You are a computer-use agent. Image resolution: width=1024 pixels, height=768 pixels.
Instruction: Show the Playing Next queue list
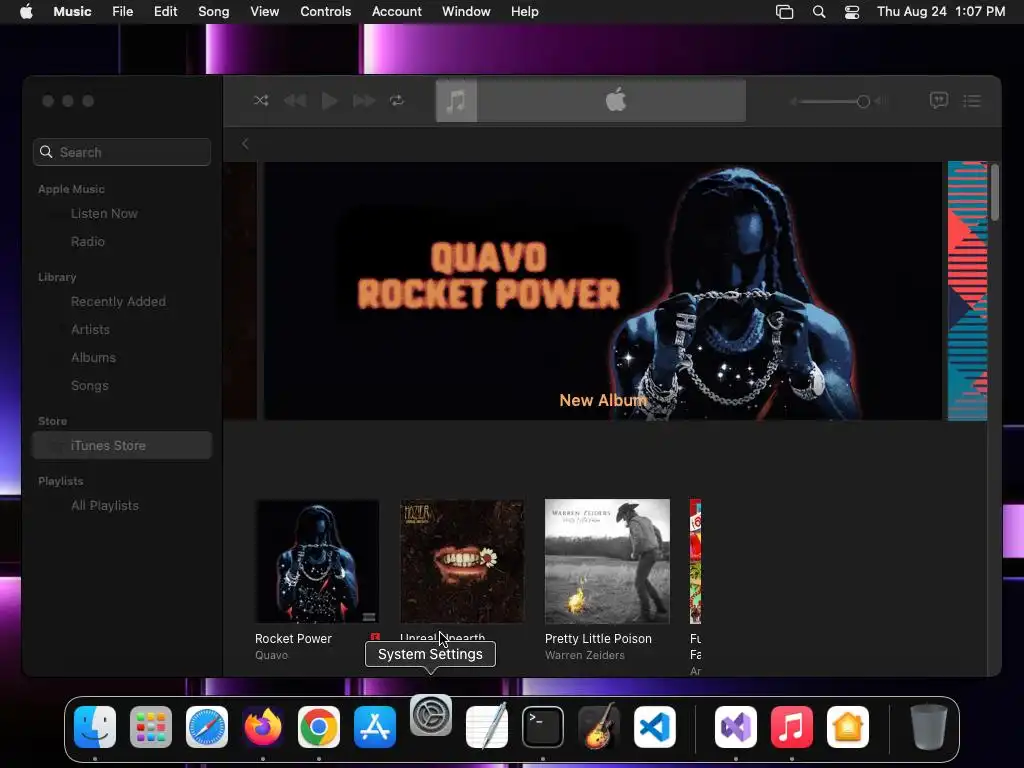point(972,101)
